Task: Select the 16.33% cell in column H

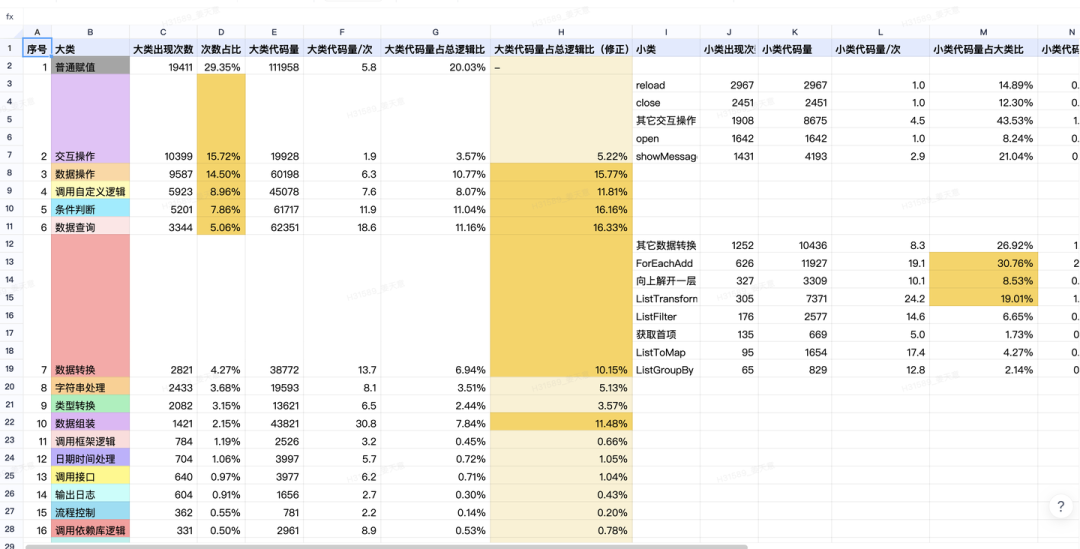Action: click(x=560, y=228)
